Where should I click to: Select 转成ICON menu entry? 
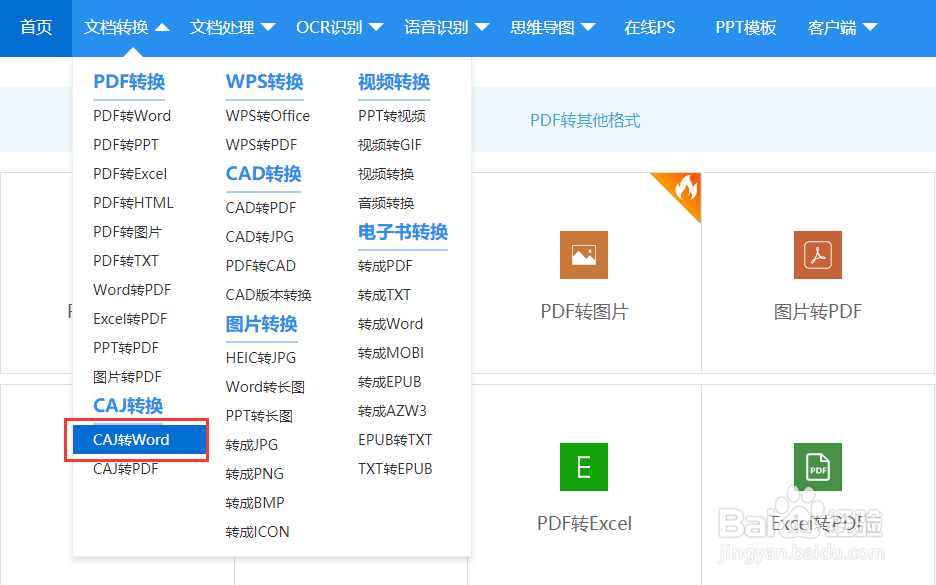pyautogui.click(x=257, y=532)
